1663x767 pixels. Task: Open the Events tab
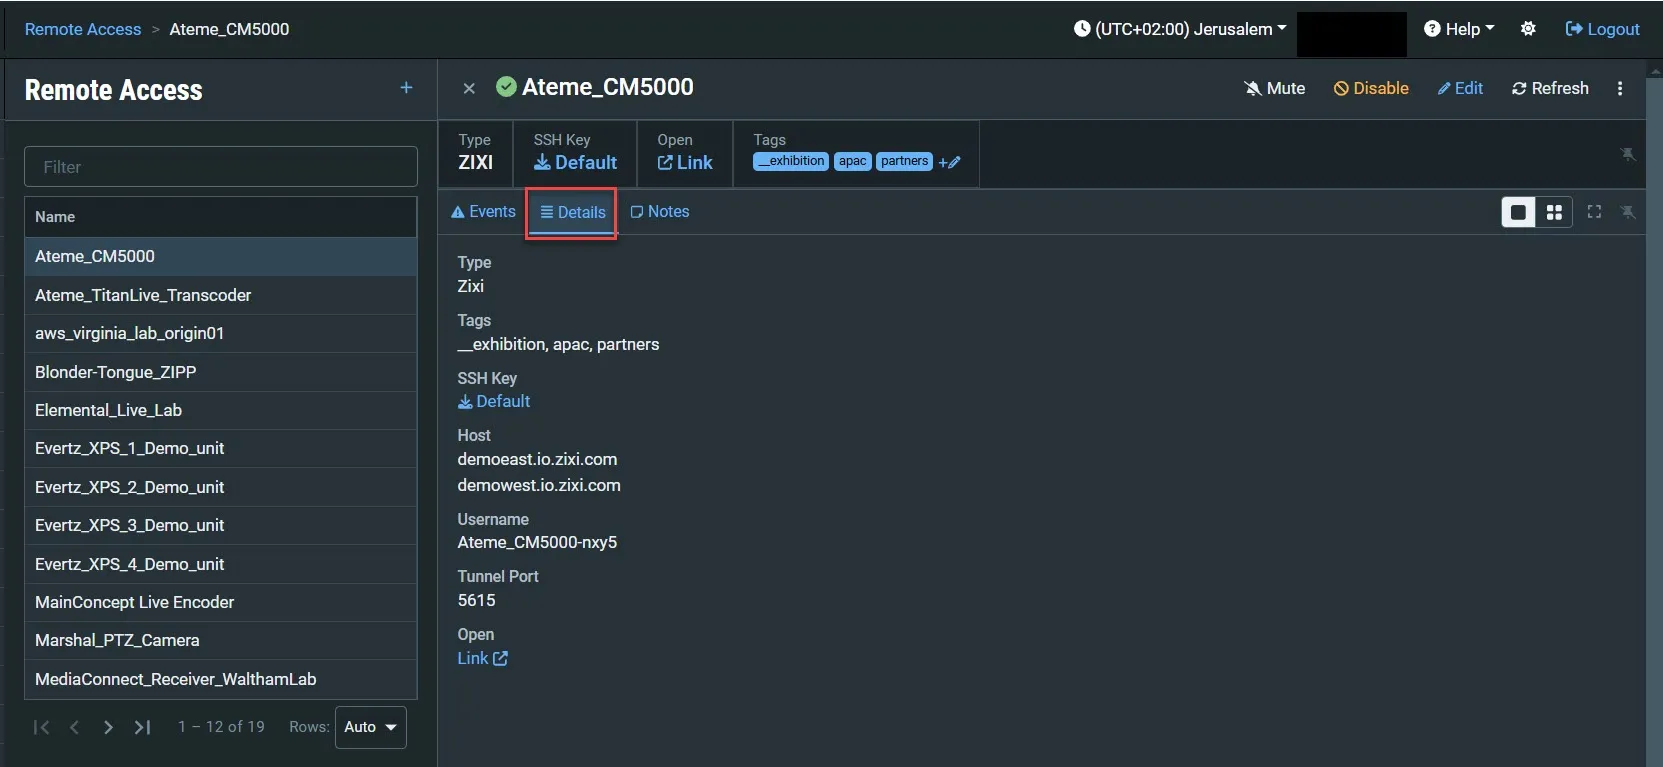pos(483,212)
